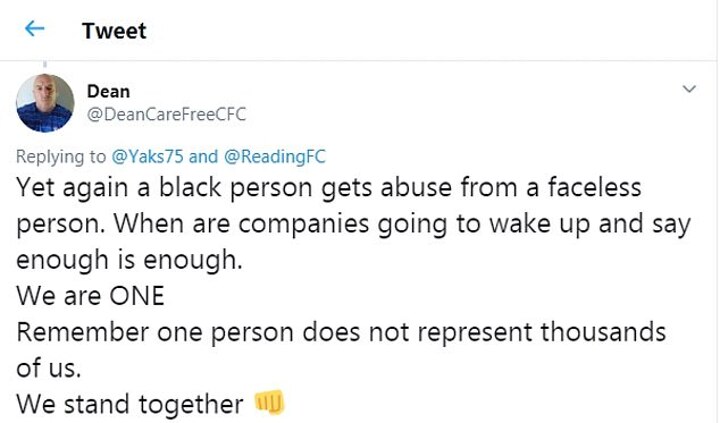Click the "of us." text line
This screenshot has width=720, height=423.
pos(48,368)
